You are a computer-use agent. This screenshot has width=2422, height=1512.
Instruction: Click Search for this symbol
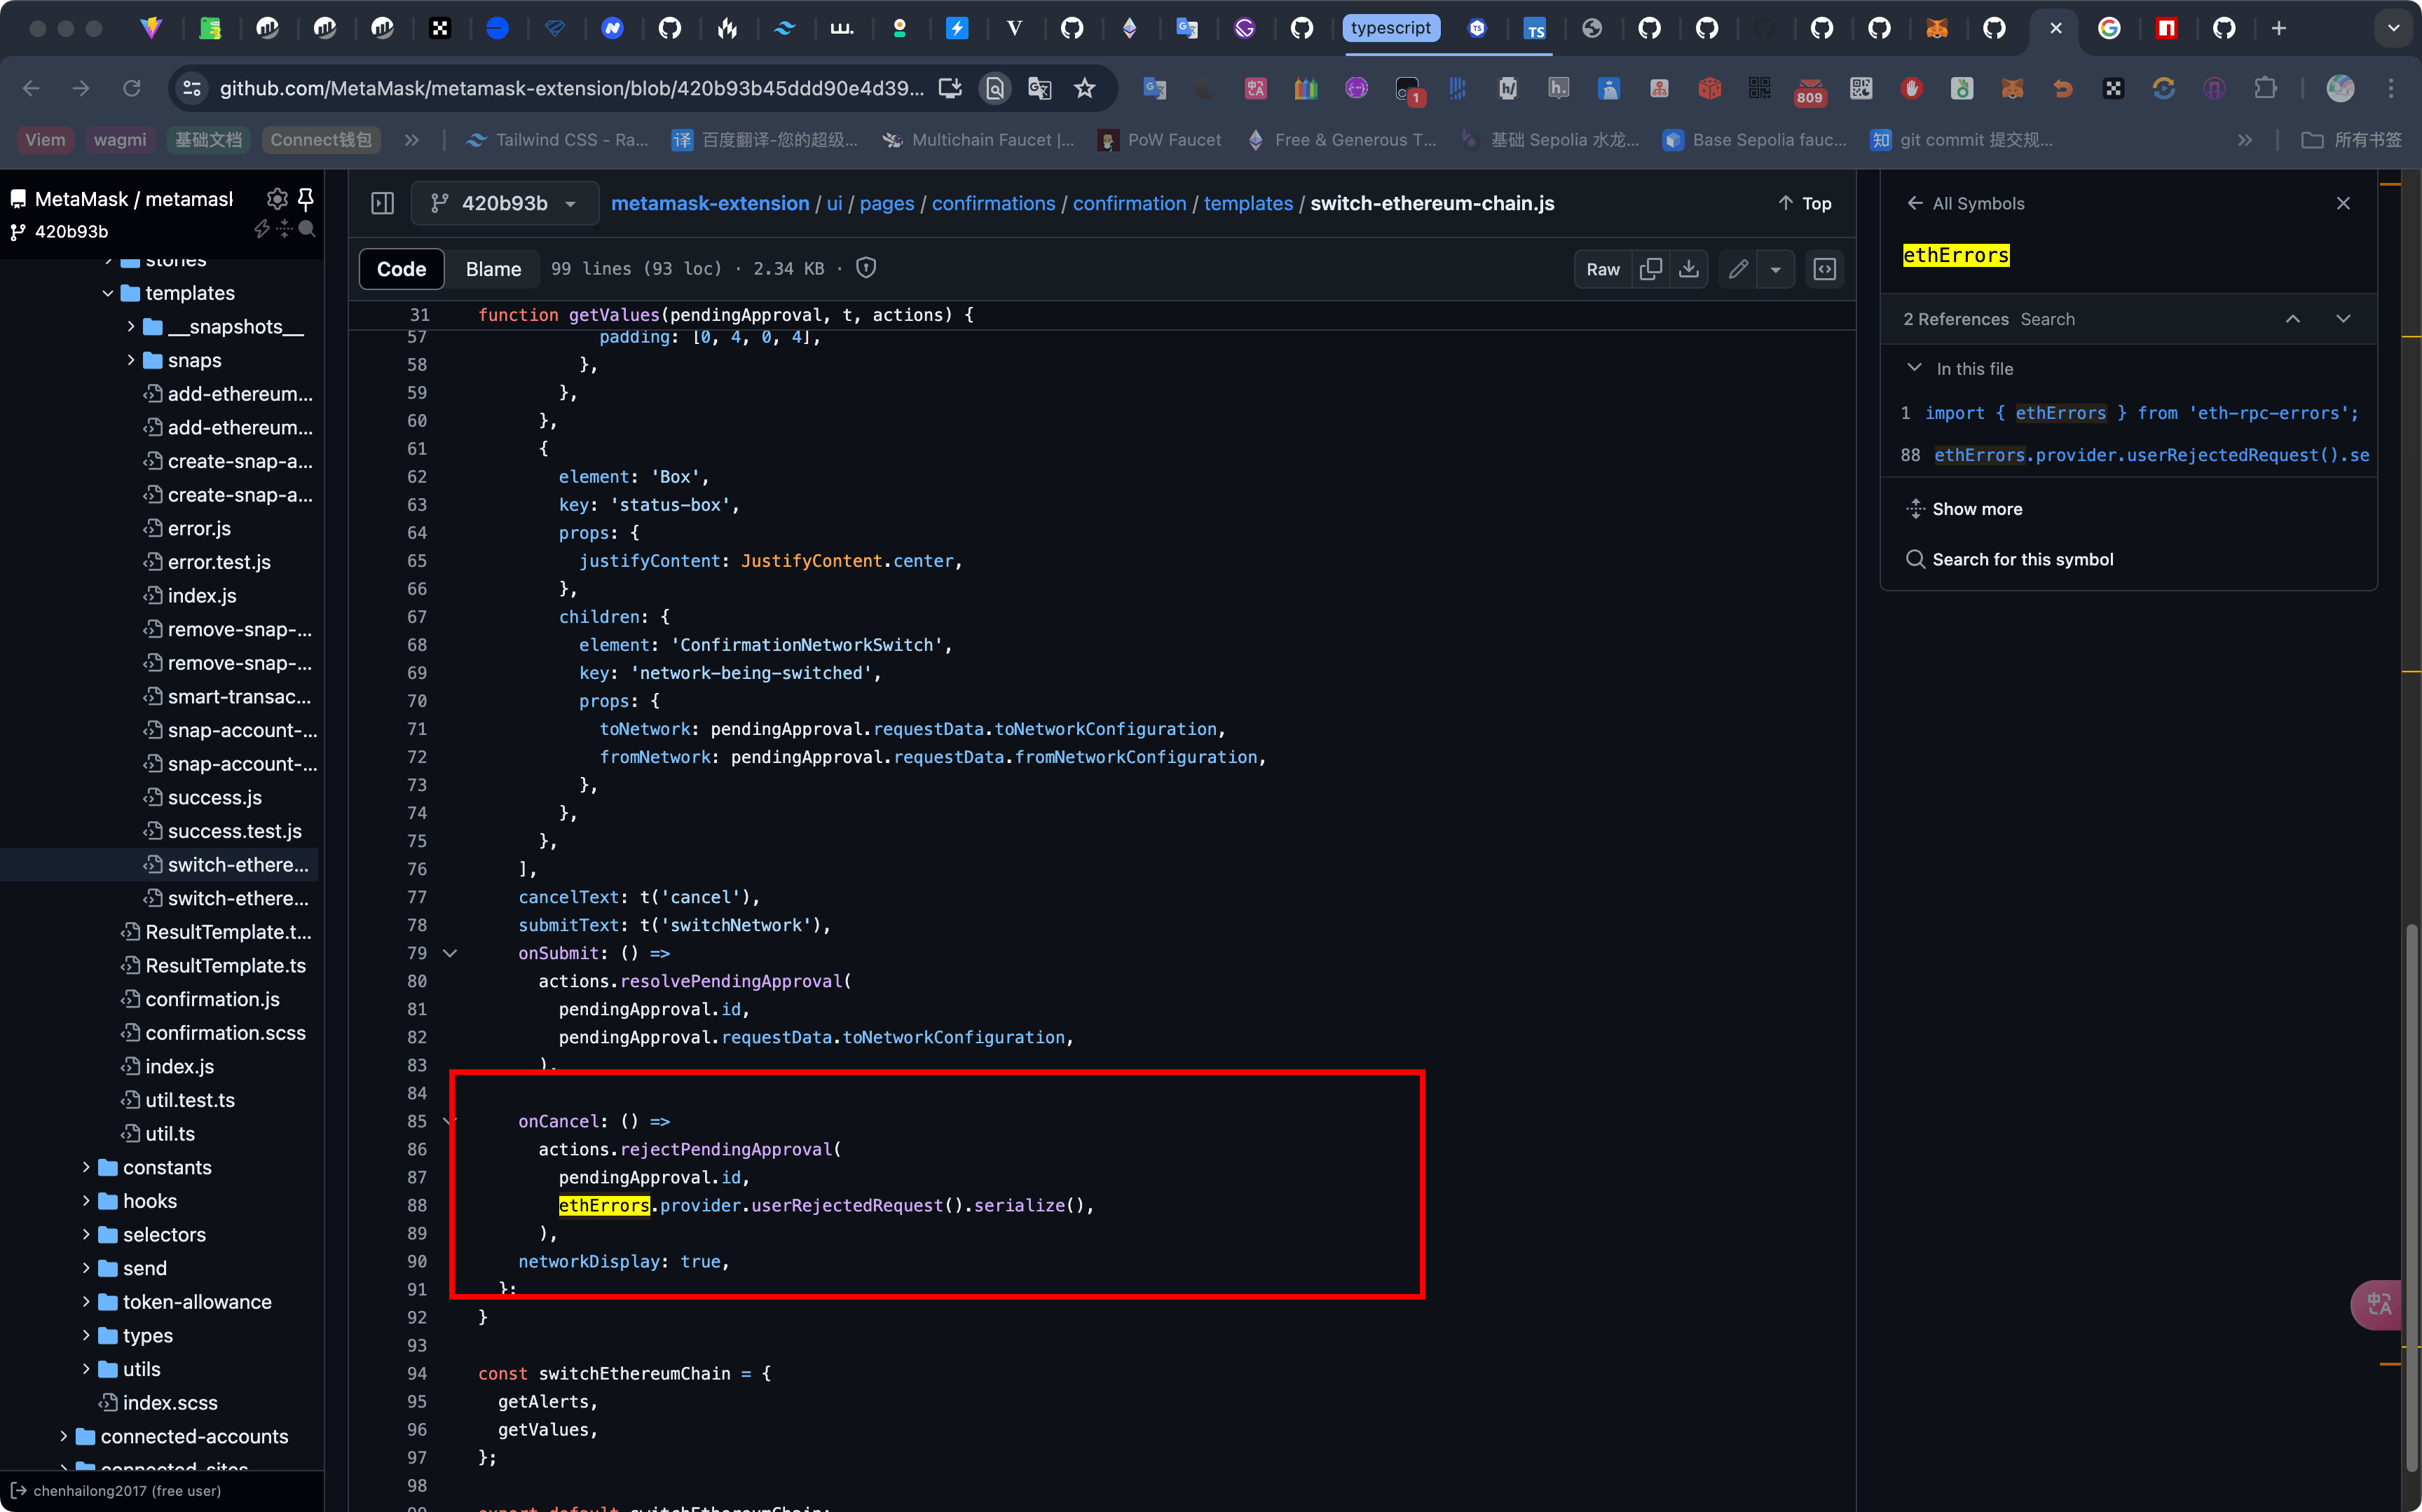(2010, 559)
